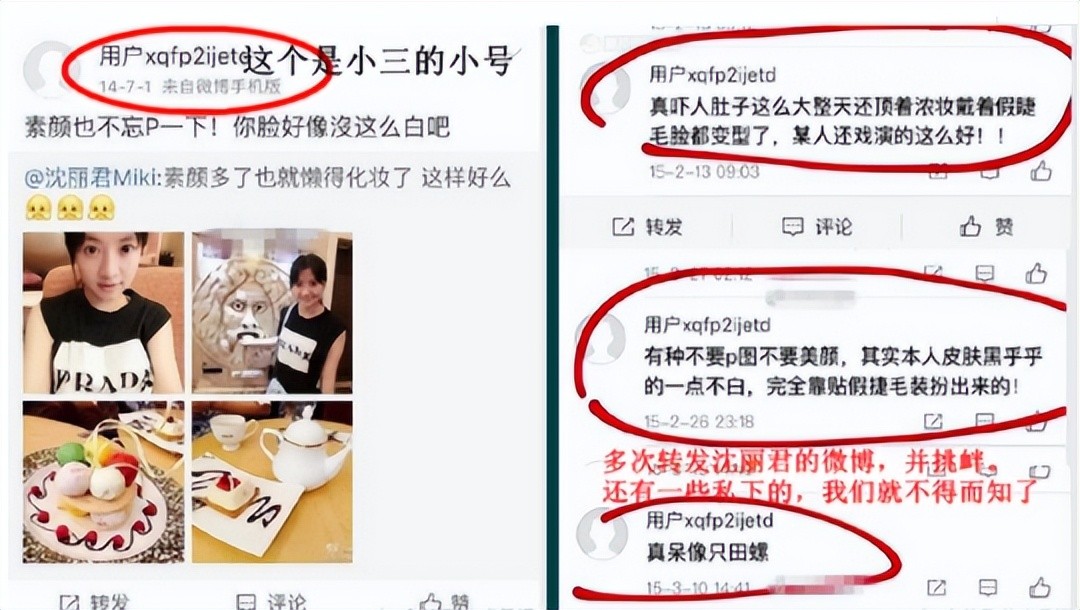View the teapot and cake photo
The height and width of the screenshot is (610, 1080).
tap(272, 482)
